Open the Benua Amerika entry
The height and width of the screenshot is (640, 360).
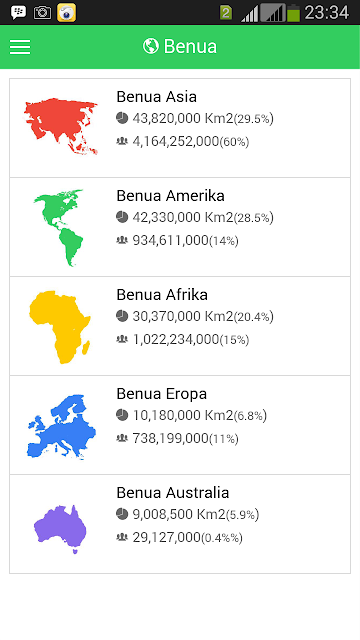click(180, 227)
